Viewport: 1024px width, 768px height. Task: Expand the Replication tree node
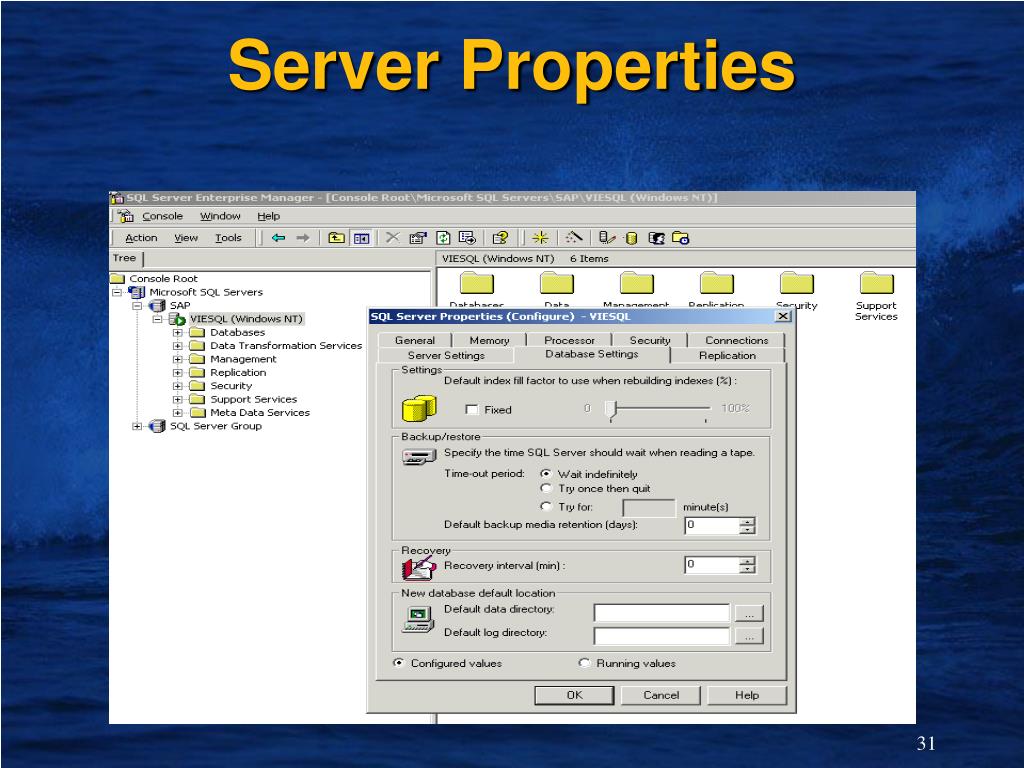[x=178, y=373]
